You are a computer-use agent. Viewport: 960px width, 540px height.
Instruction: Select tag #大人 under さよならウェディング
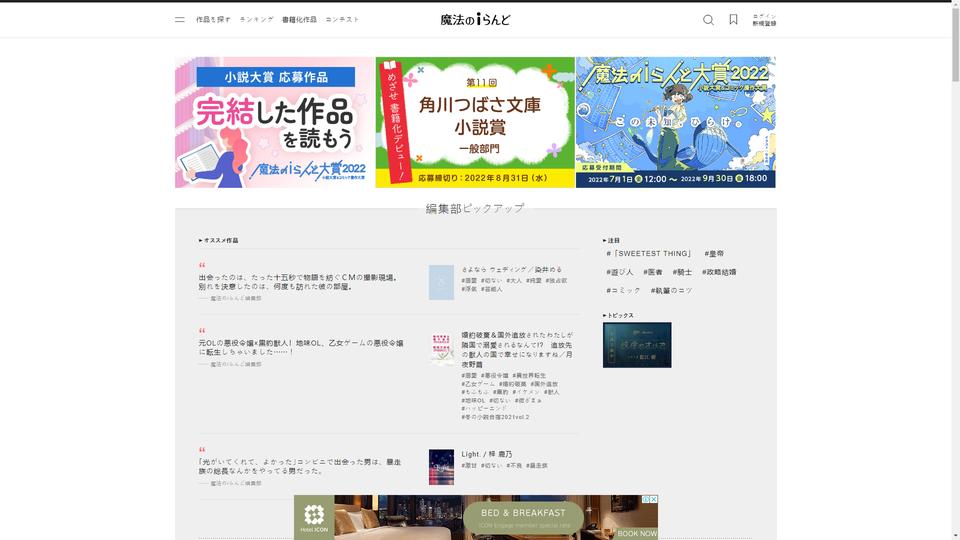(514, 280)
